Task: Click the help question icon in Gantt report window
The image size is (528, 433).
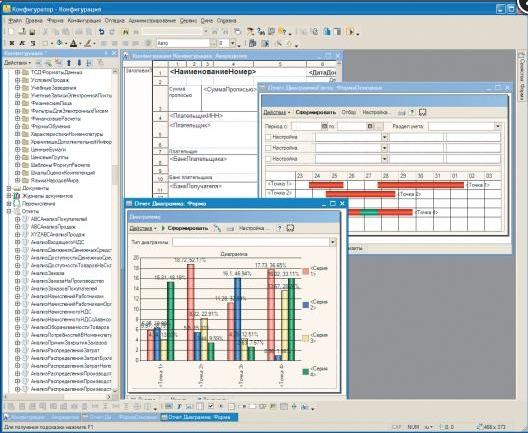Action: tap(412, 112)
